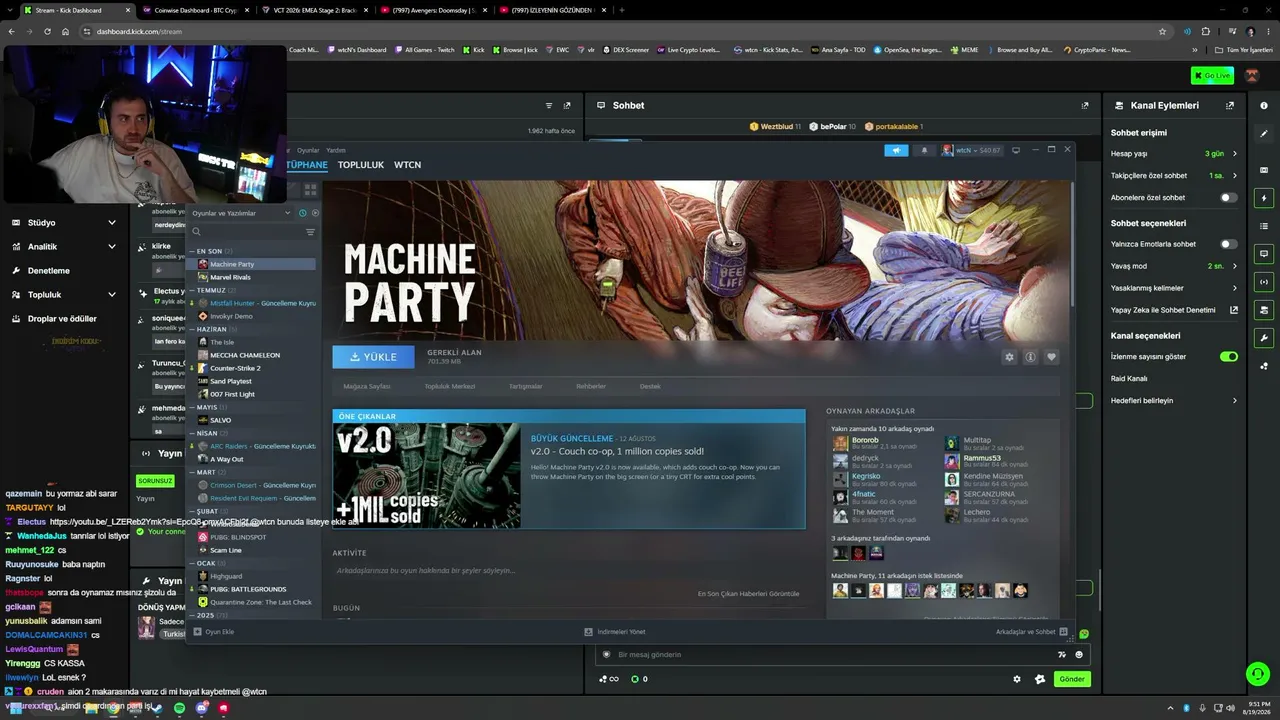The image size is (1280, 720).
Task: Click Oyun Ekle in Steam footer
Action: (214, 632)
